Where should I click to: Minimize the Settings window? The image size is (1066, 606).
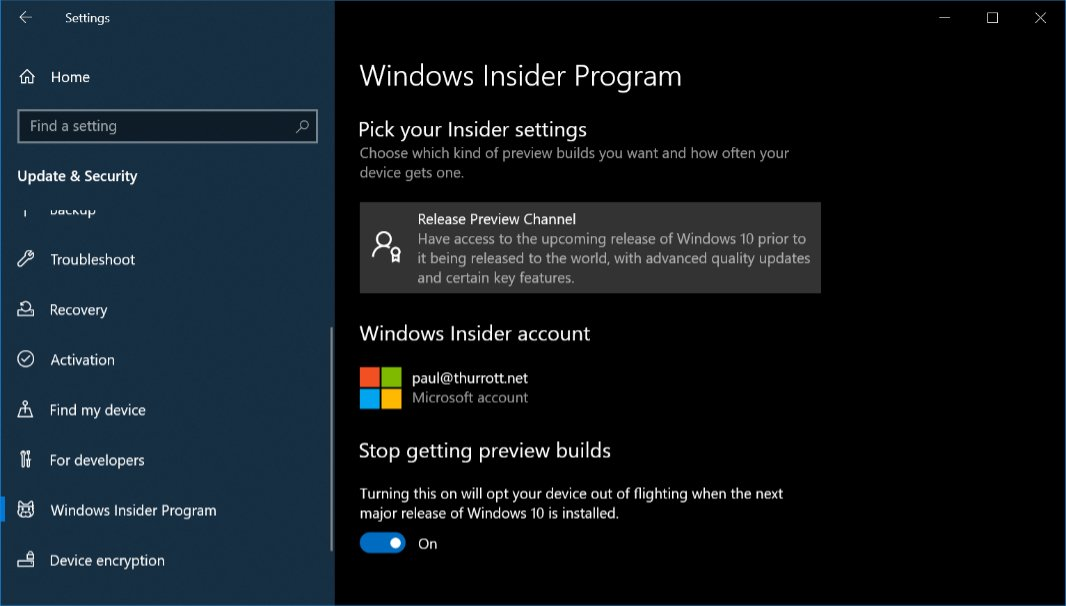pos(944,18)
